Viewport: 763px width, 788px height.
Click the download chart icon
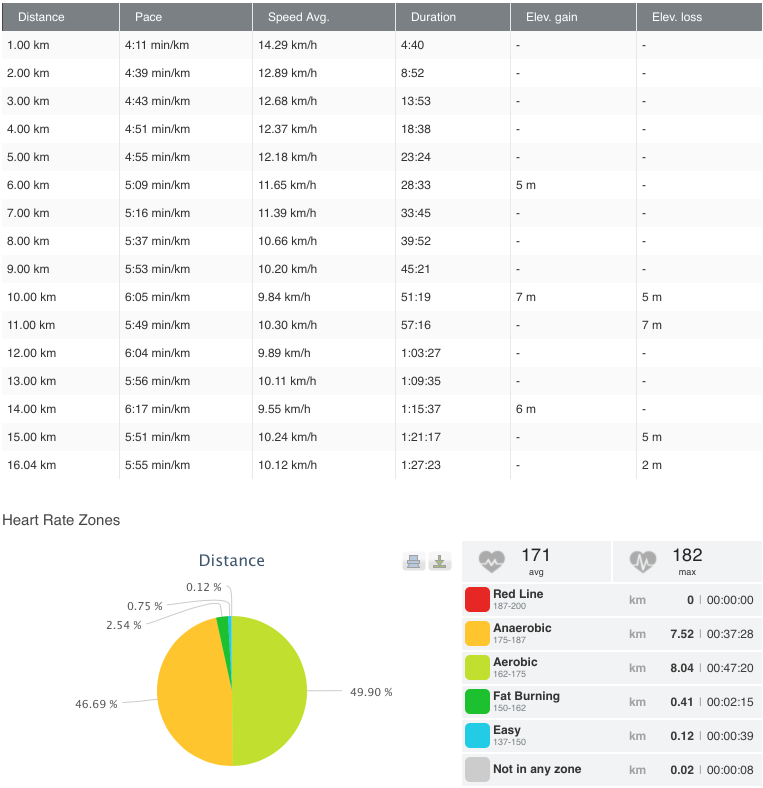pyautogui.click(x=440, y=562)
